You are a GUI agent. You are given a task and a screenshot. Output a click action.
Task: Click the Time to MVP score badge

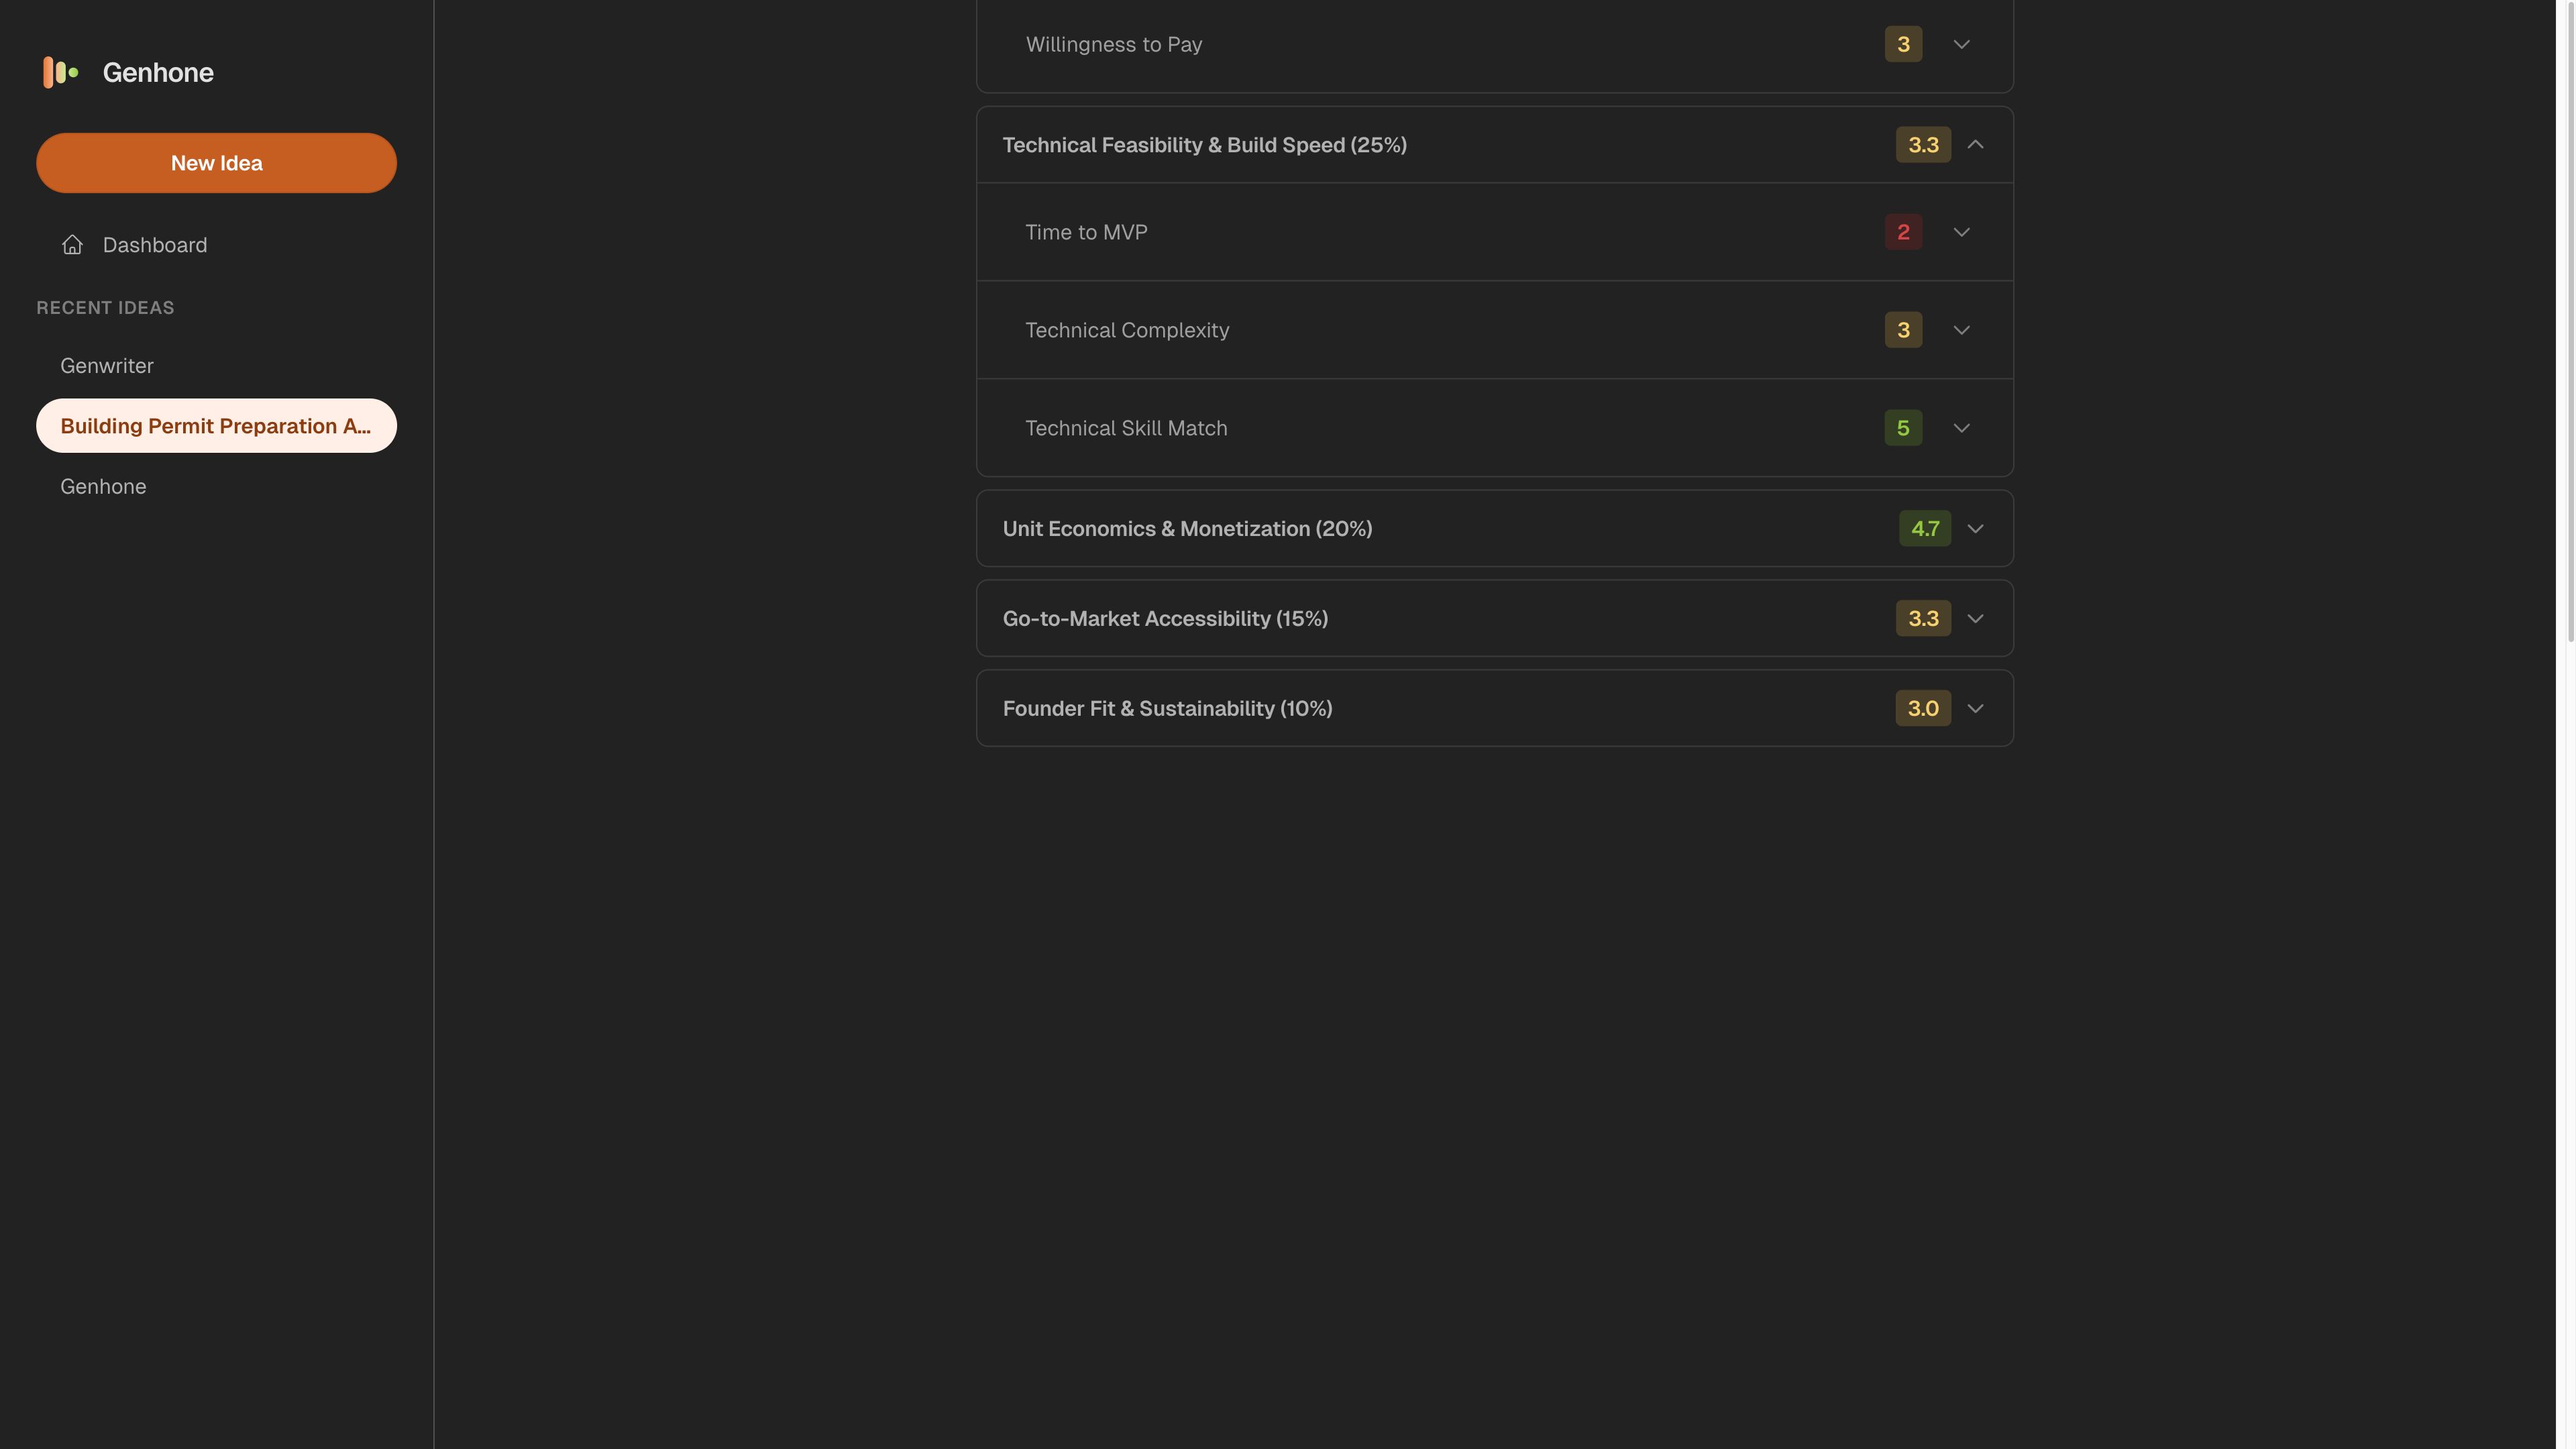1903,232
